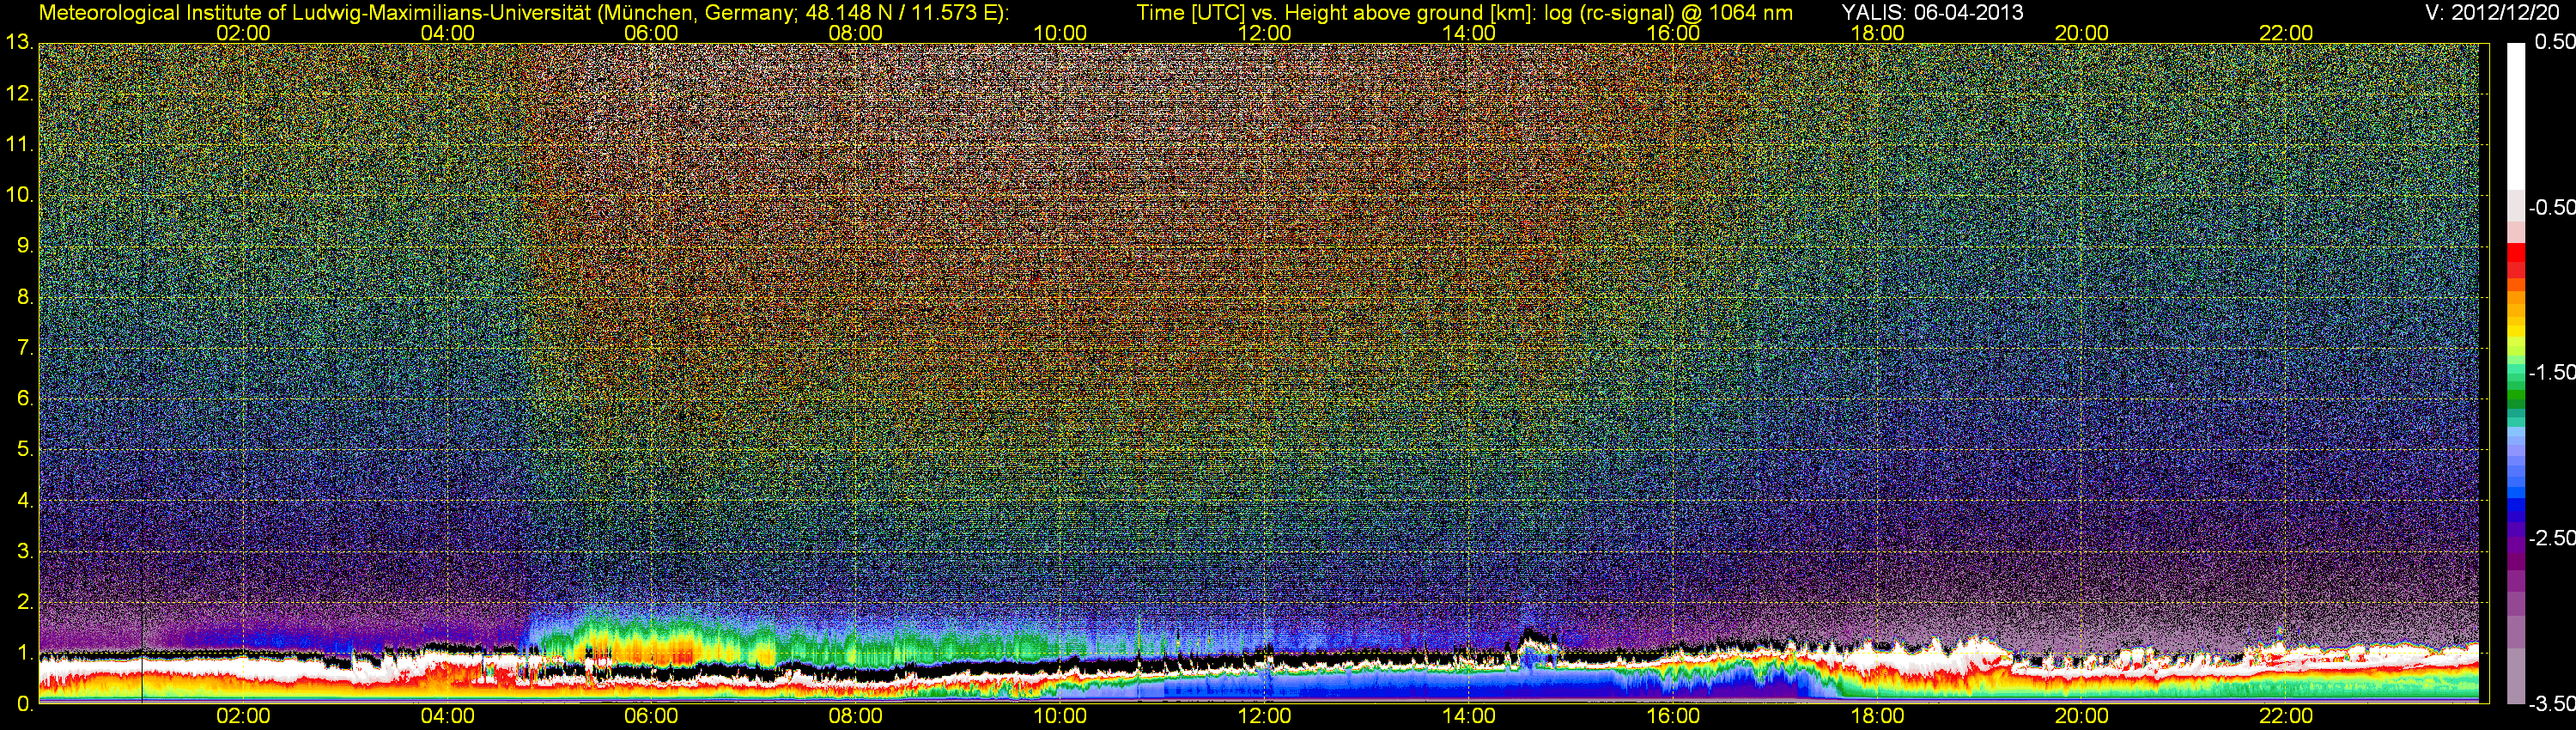Pick the '2.' km height label
The height and width of the screenshot is (730, 2576).
coord(25,602)
